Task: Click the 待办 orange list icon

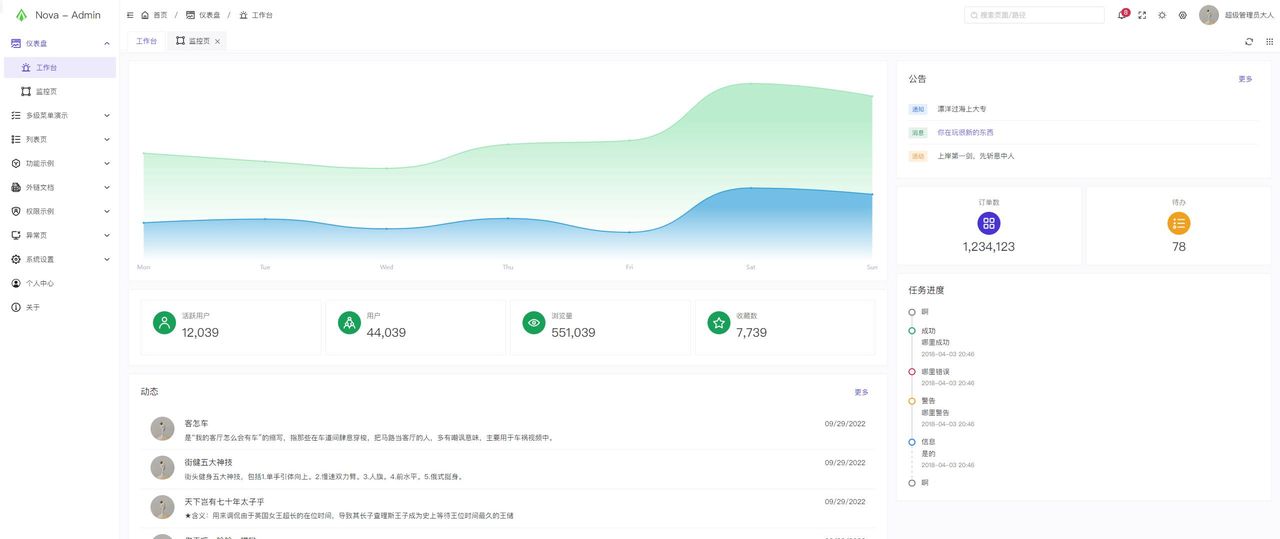Action: coord(1179,223)
